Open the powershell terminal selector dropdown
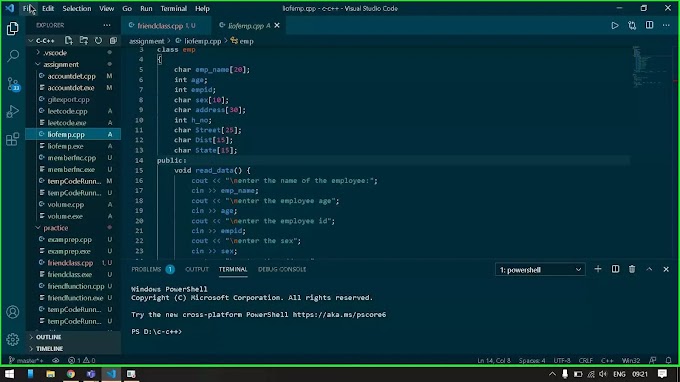Viewport: 680px width, 382px height. pos(540,270)
